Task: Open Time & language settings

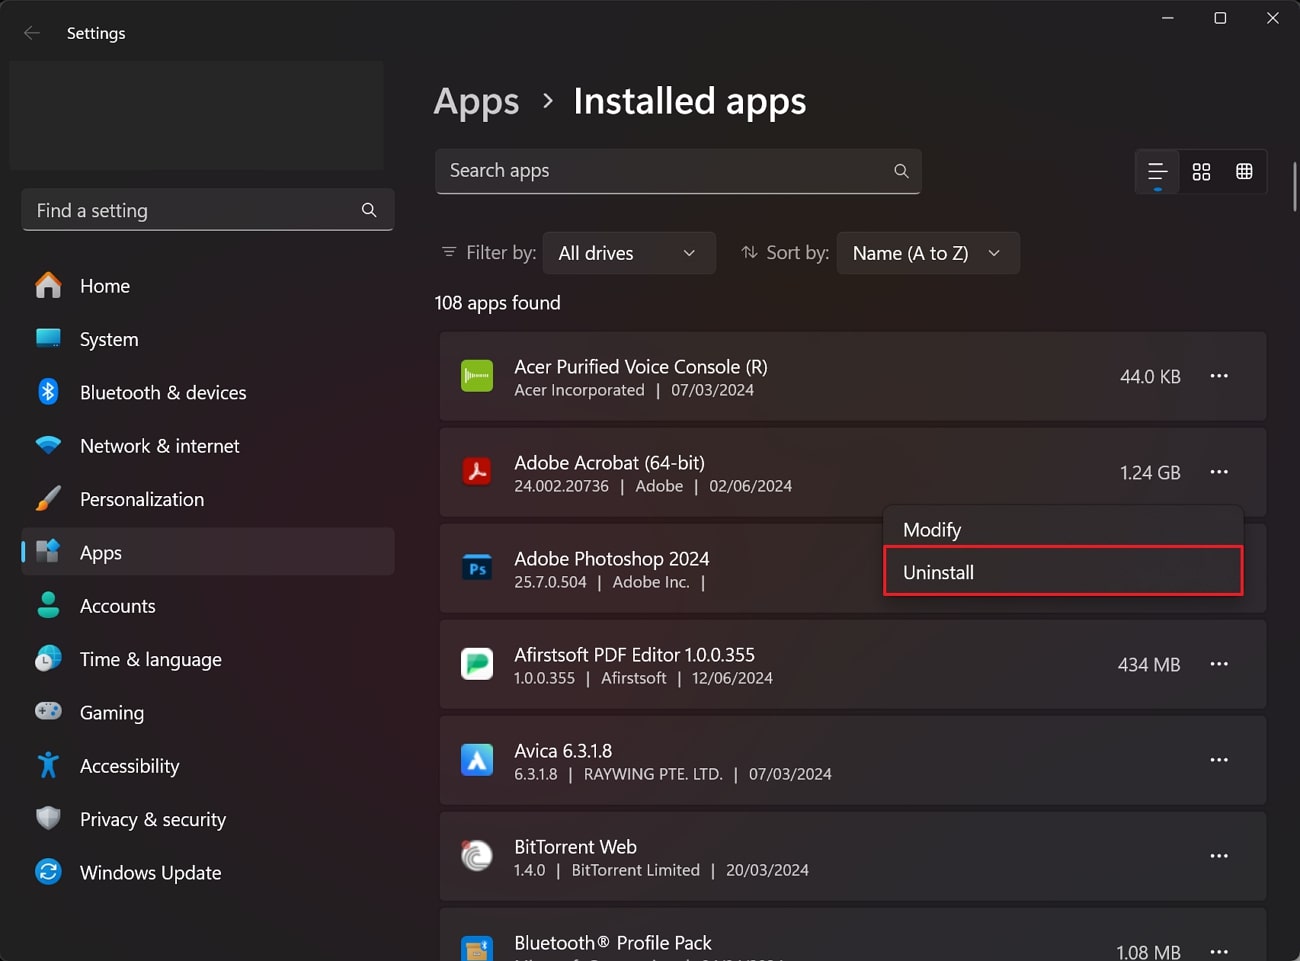Action: (x=207, y=659)
